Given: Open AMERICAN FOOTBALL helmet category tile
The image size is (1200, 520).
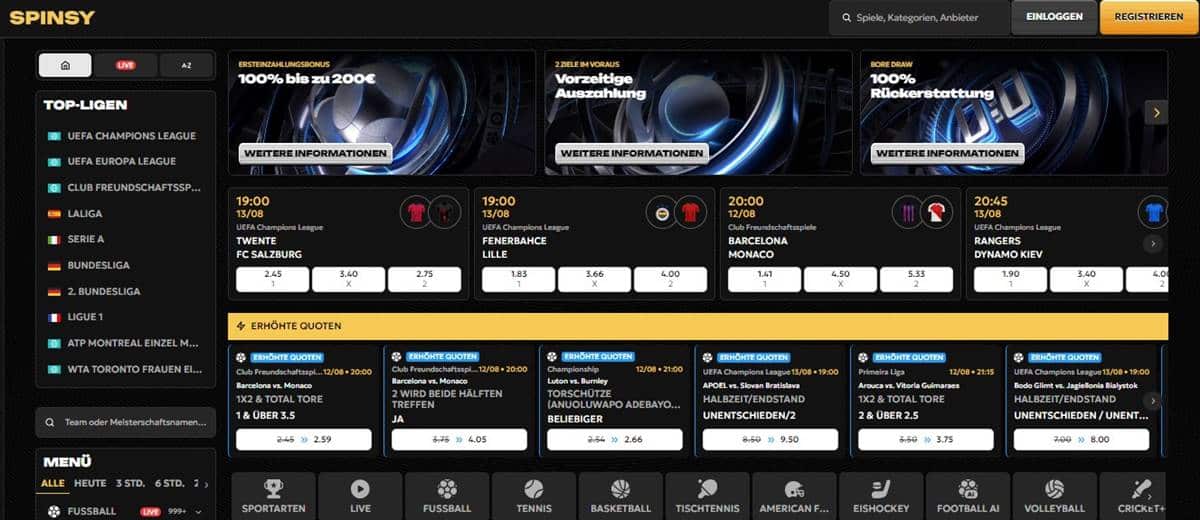Looking at the screenshot, I should [x=794, y=496].
